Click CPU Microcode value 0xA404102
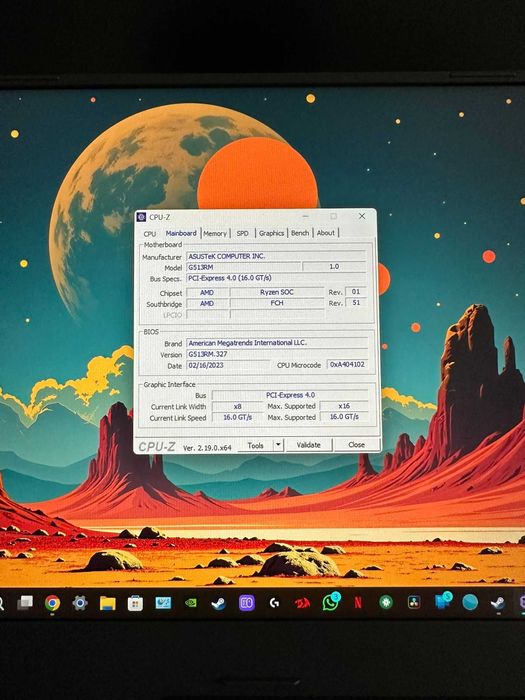The width and height of the screenshot is (525, 700). 347,364
